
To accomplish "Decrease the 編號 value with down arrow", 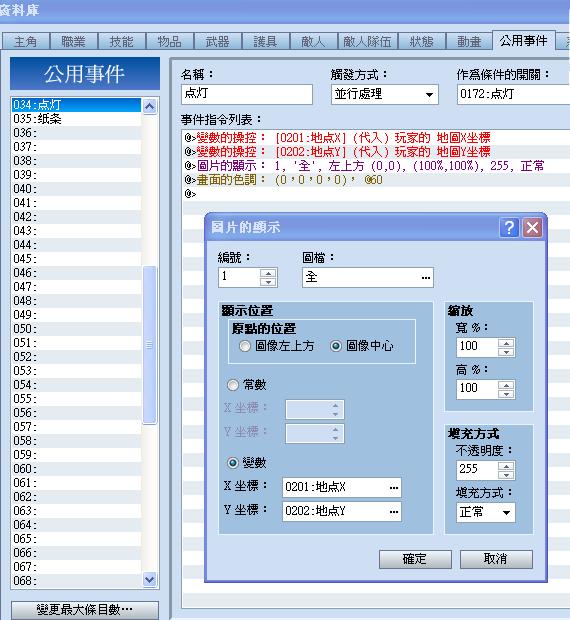I will click(268, 282).
